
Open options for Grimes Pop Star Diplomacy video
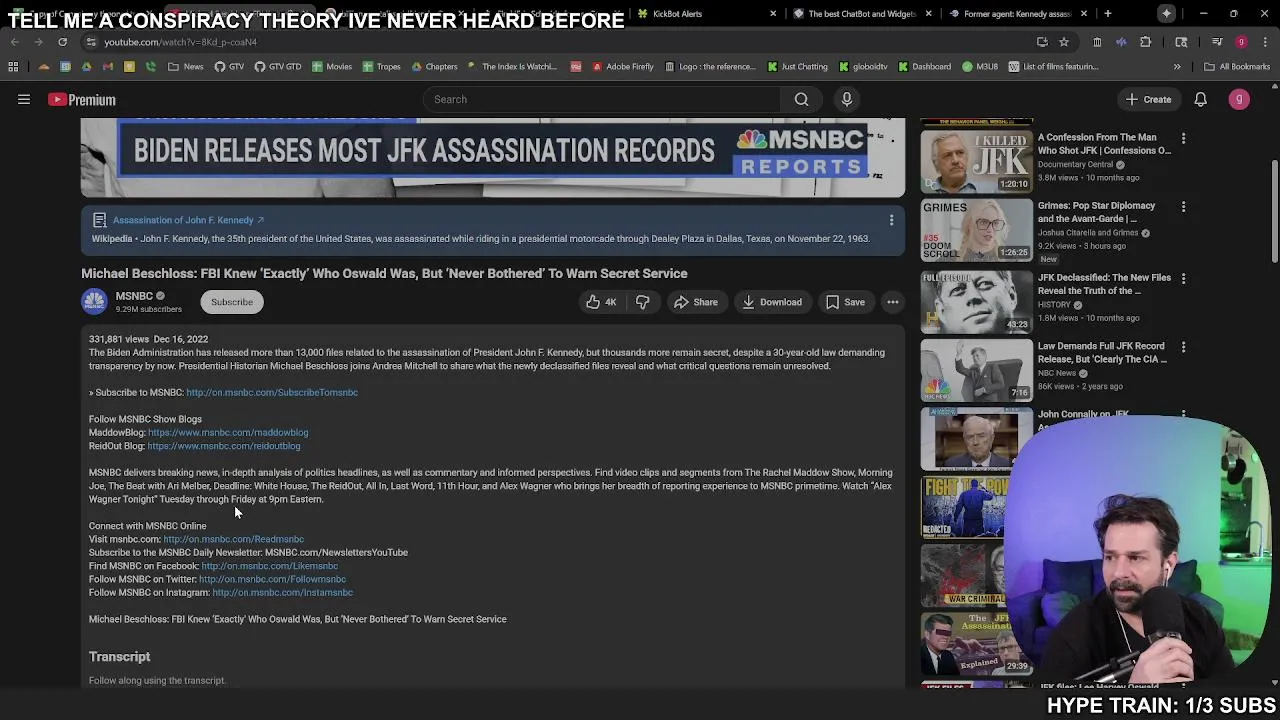(1183, 206)
